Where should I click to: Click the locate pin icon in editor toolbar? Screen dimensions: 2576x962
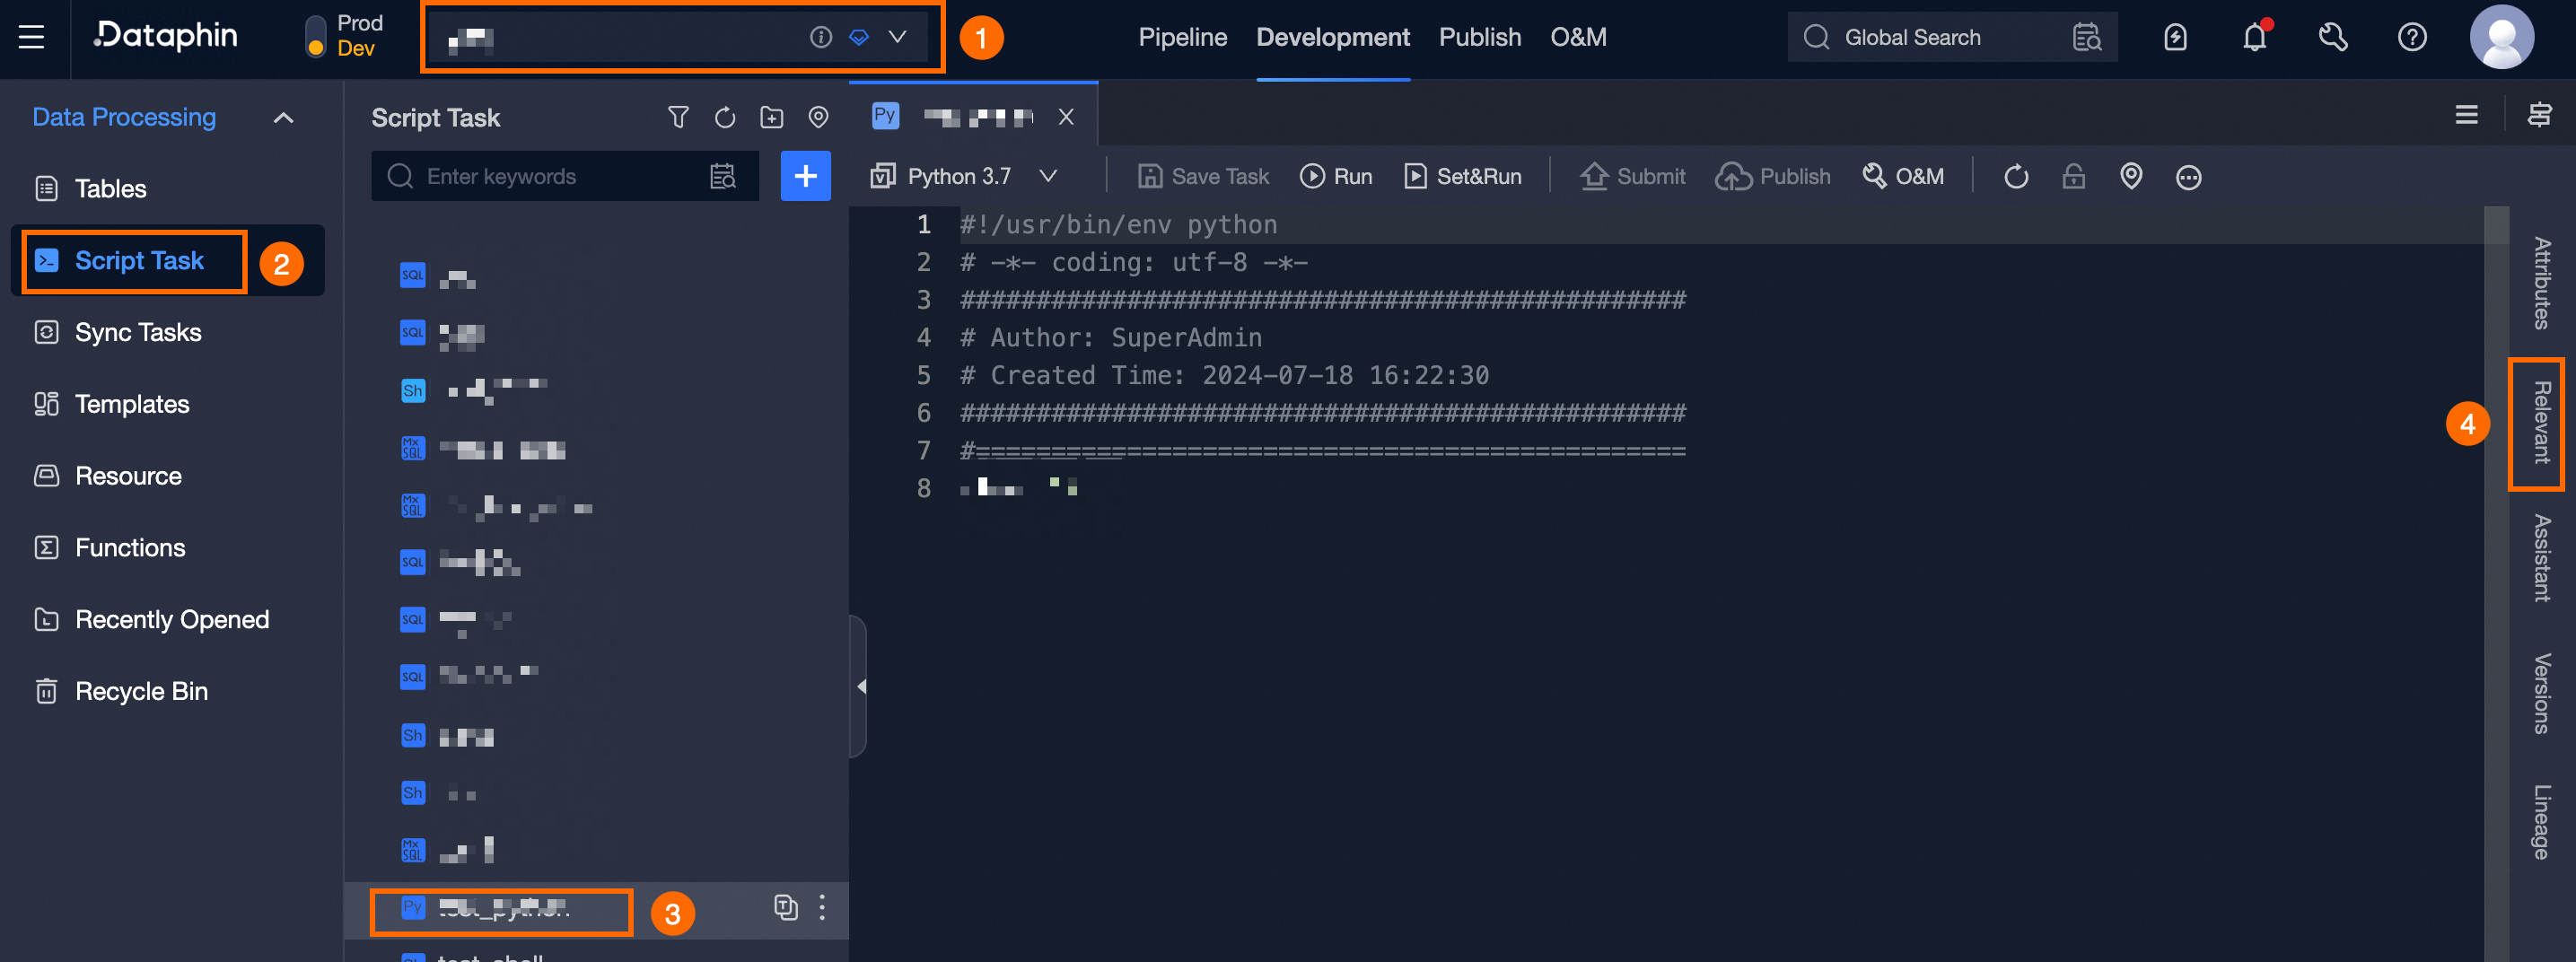(2131, 176)
